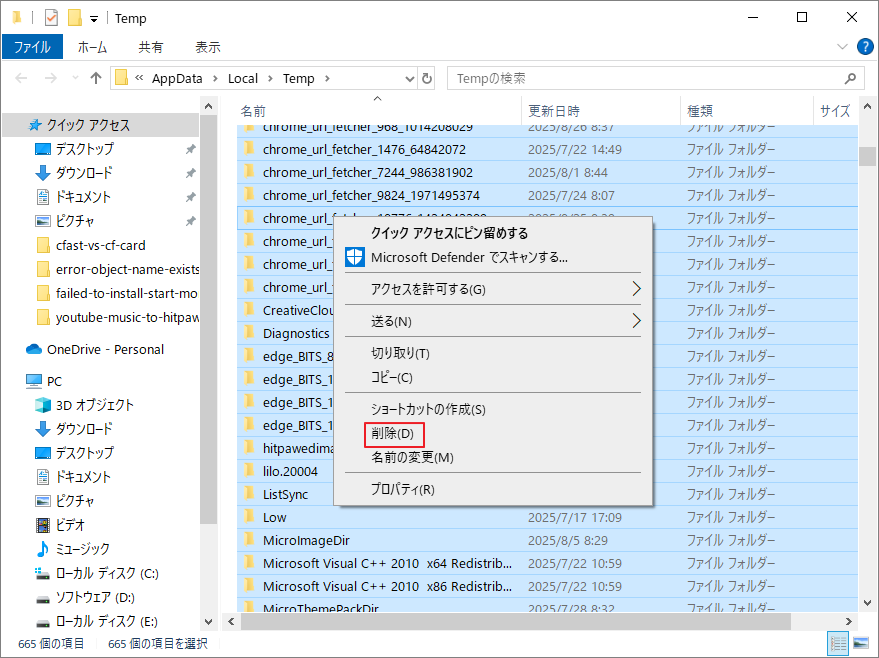879x658 pixels.
Task: Click the Properties checkmark icon in title bar
Action: [x=51, y=18]
